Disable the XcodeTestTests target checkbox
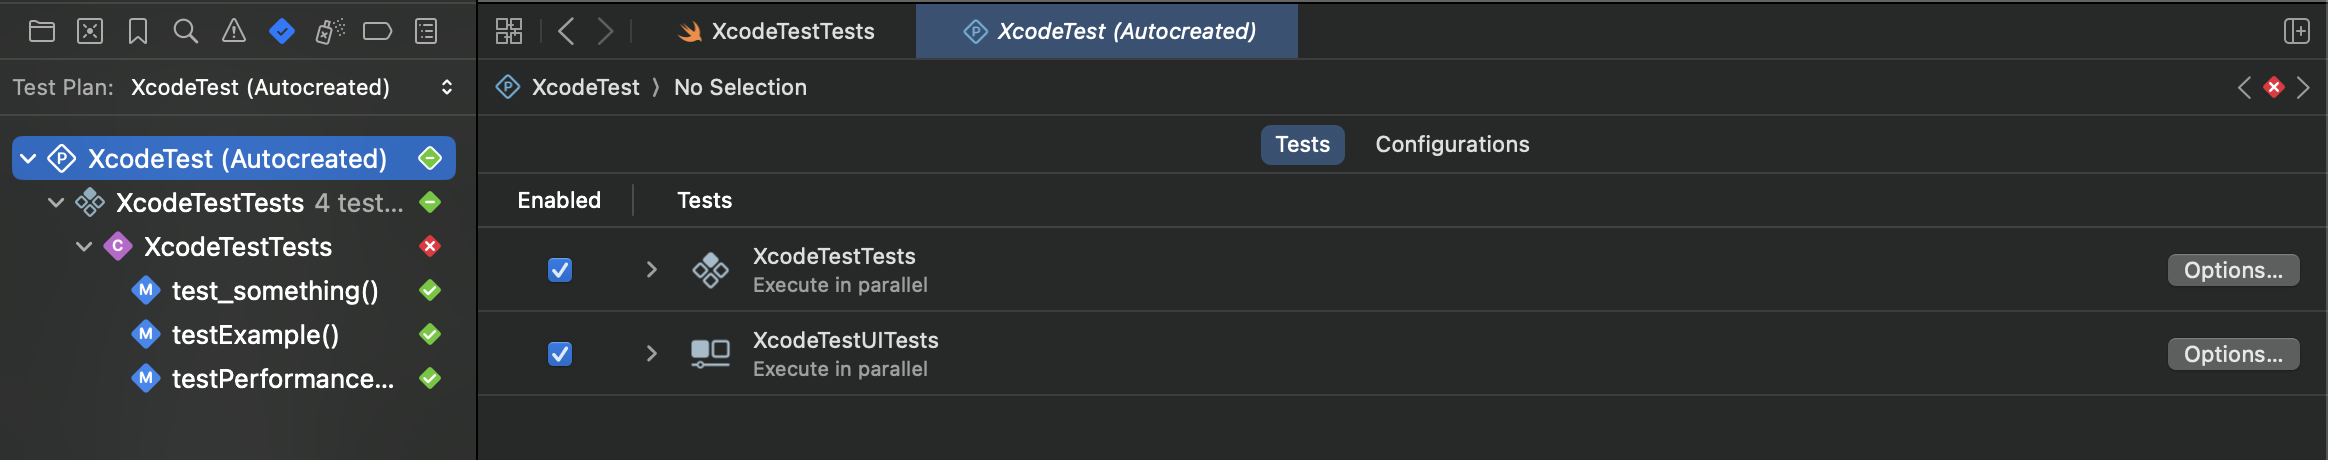The height and width of the screenshot is (460, 2328). tap(560, 270)
